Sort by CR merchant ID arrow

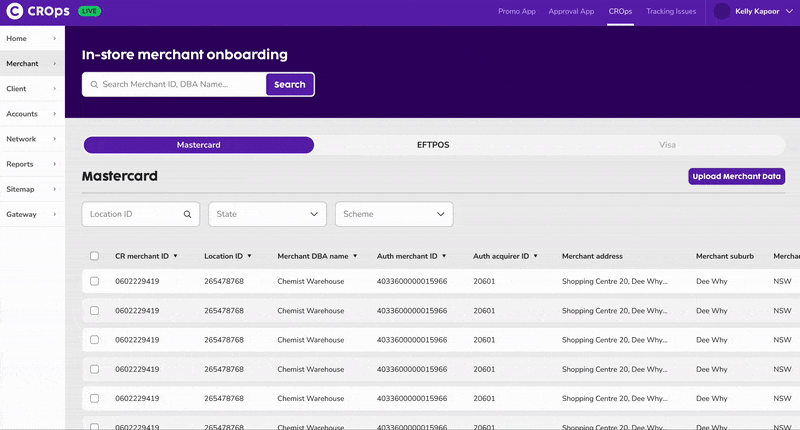[175, 256]
